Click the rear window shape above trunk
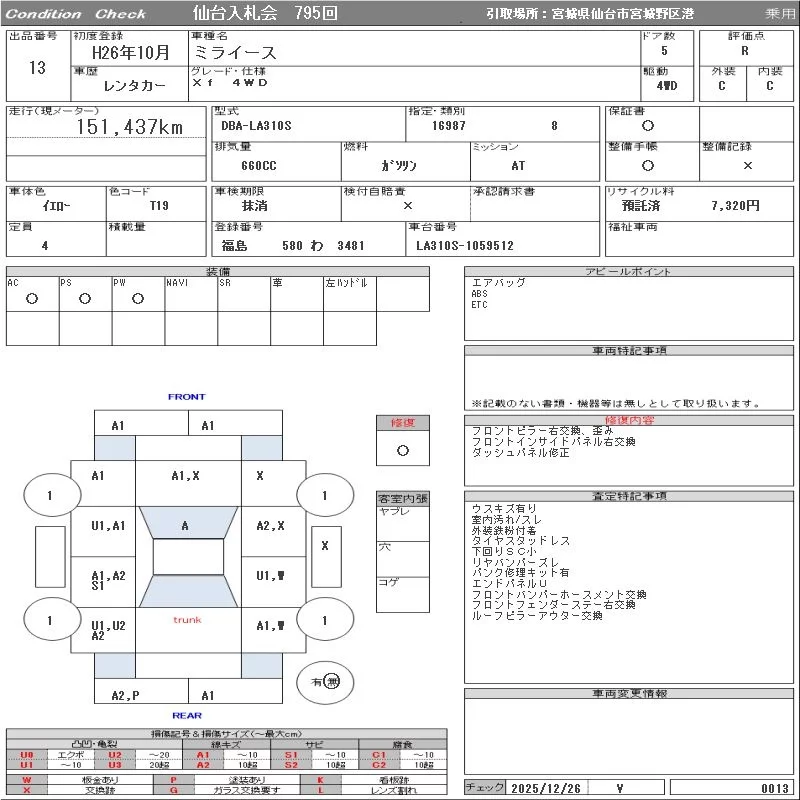The height and width of the screenshot is (800, 800). [x=186, y=591]
